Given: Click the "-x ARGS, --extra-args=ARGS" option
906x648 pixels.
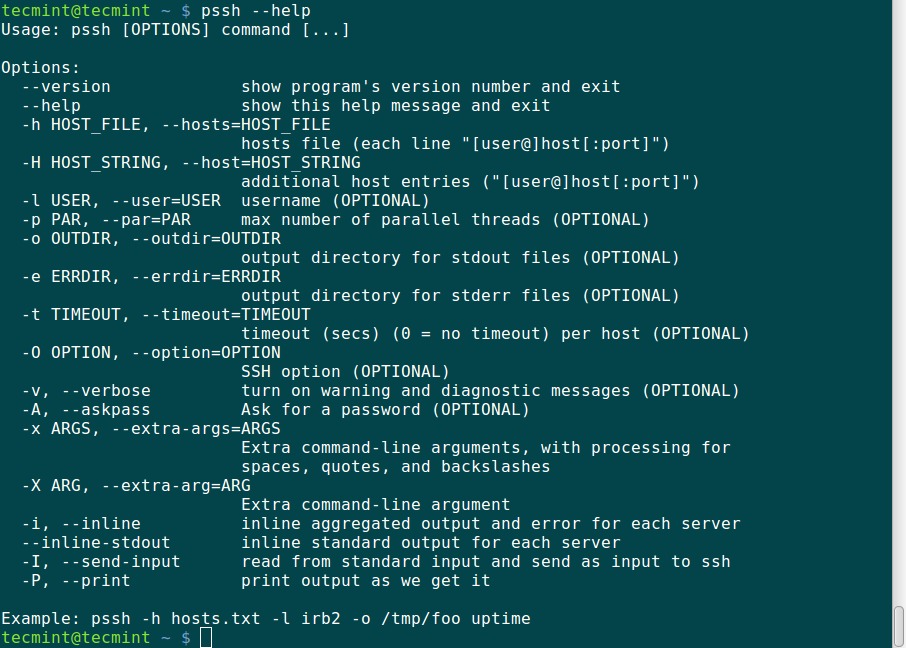Looking at the screenshot, I should (x=143, y=429).
